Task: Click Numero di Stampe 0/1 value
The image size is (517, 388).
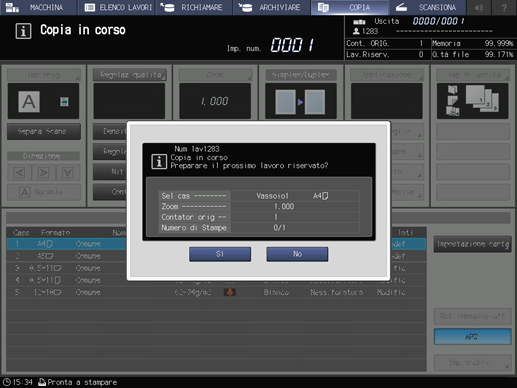Action: [279, 228]
